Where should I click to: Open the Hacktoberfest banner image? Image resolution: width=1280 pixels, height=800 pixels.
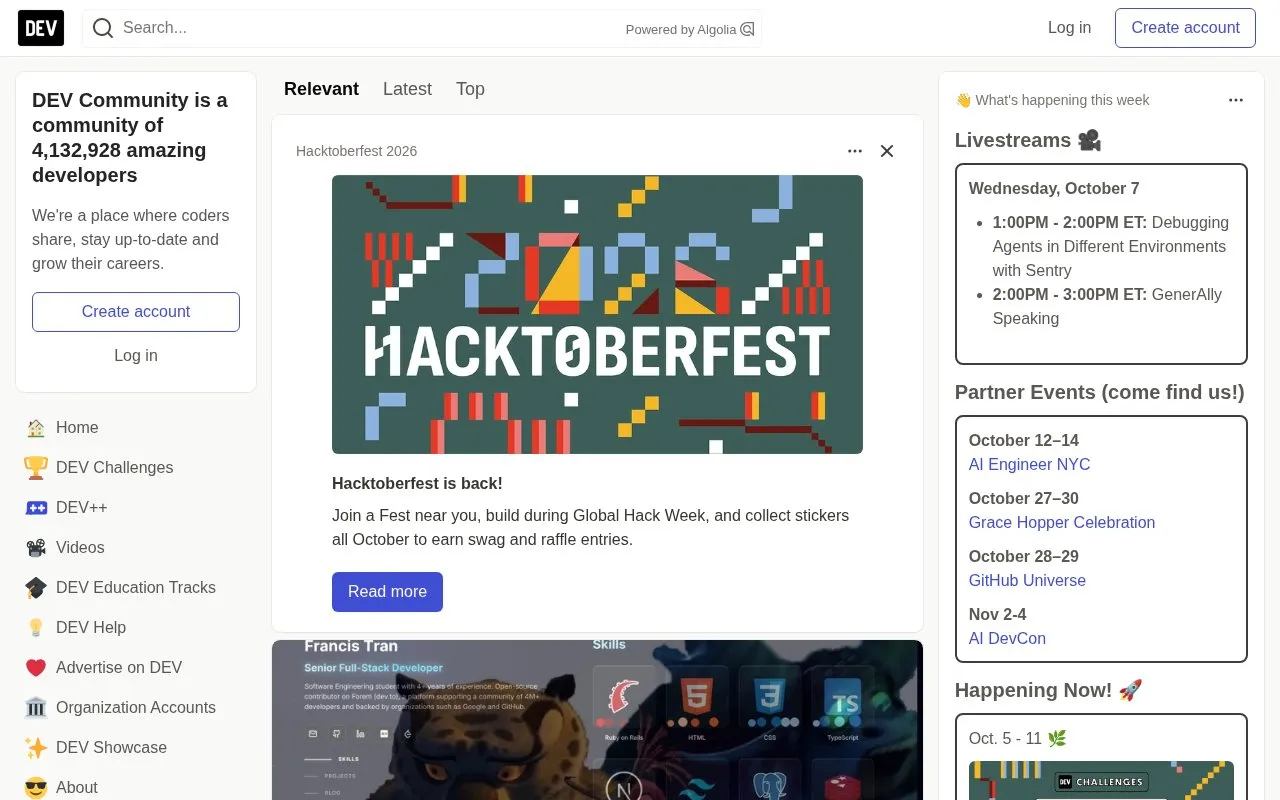coord(597,315)
